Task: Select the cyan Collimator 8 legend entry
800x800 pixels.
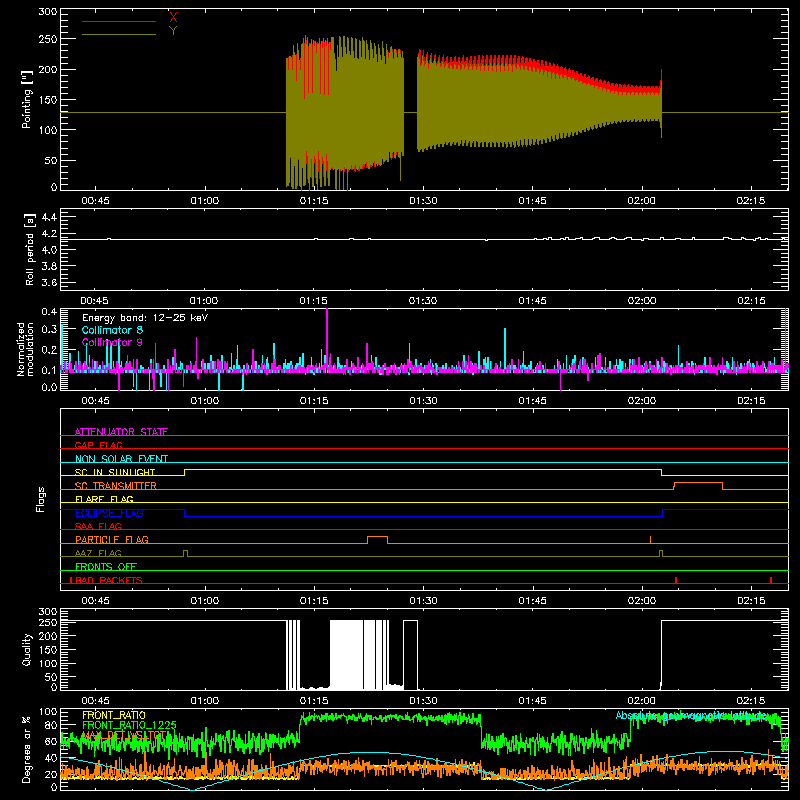Action: point(112,330)
